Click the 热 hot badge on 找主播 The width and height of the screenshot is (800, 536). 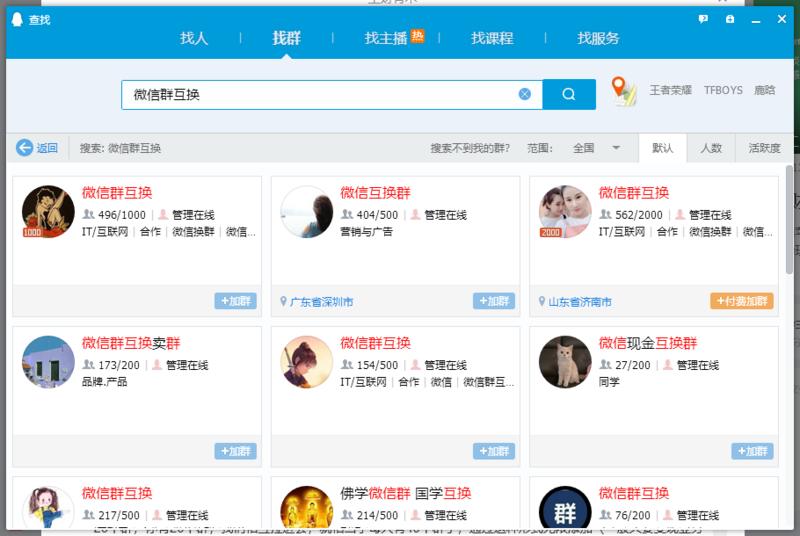coord(417,36)
